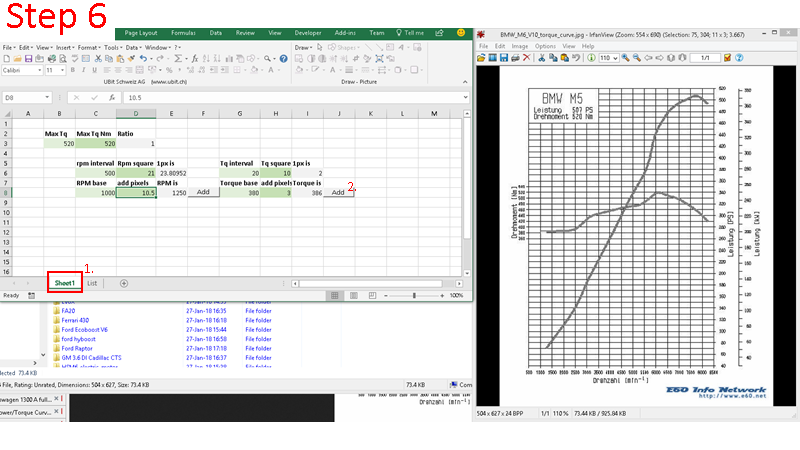Toggle center alignment in the Excel toolbar

pos(118,70)
